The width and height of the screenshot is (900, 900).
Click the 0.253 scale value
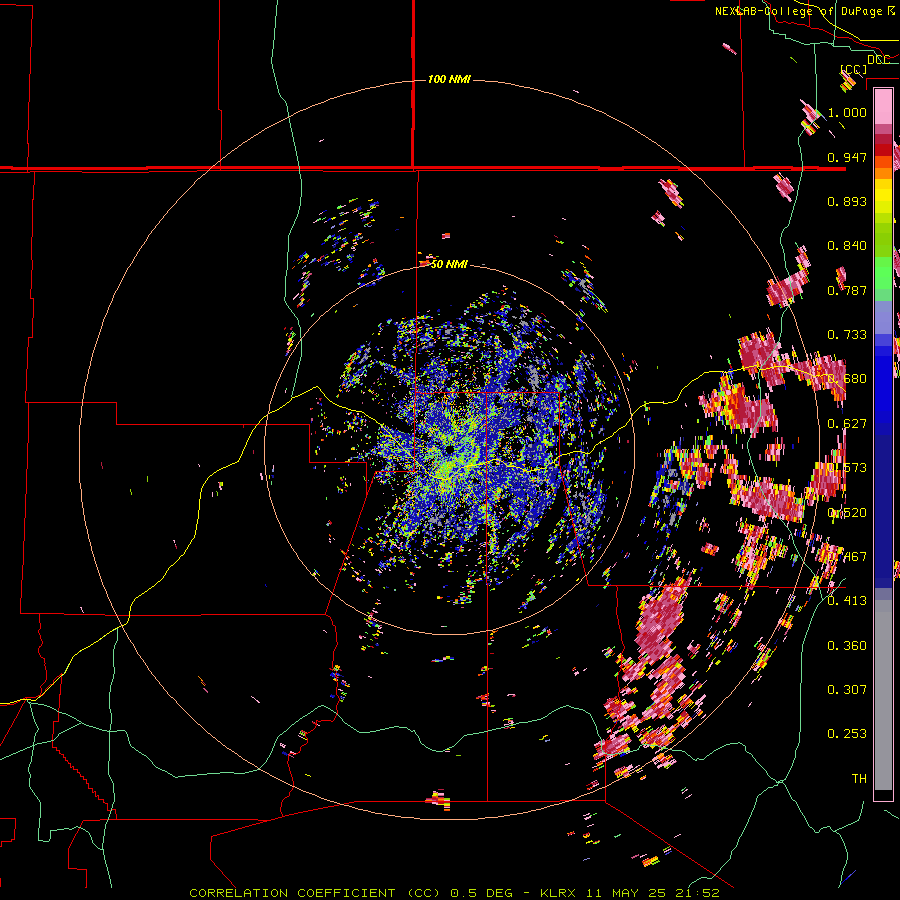tap(847, 734)
